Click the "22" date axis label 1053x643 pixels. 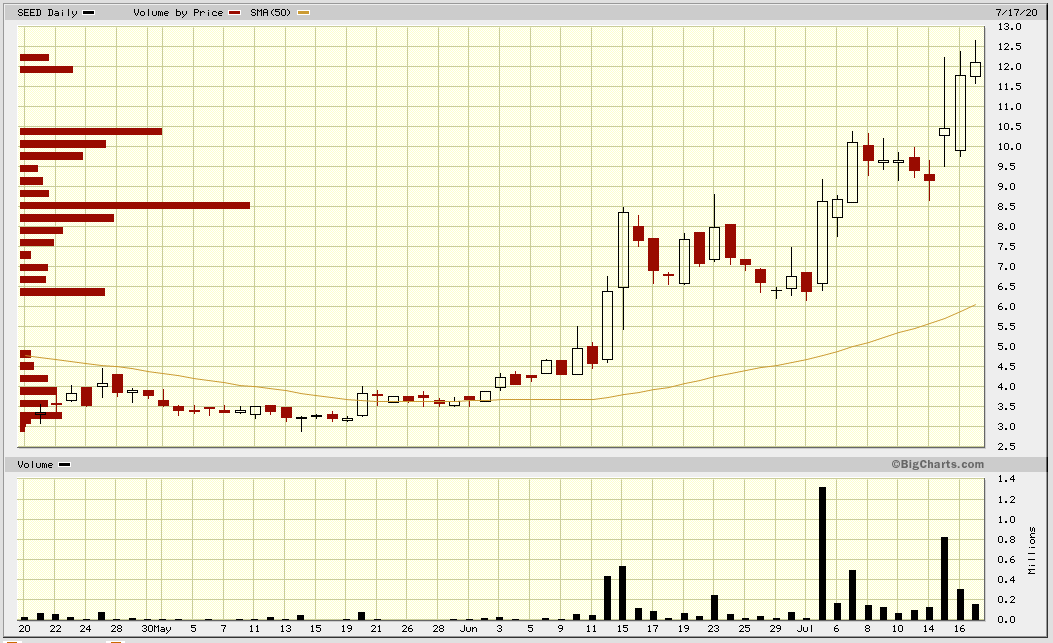coord(55,629)
